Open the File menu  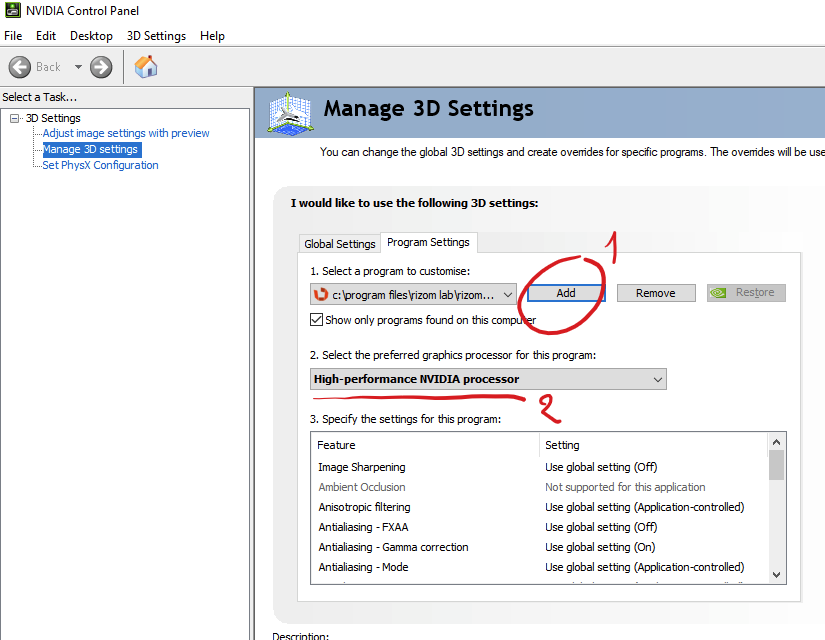13,36
